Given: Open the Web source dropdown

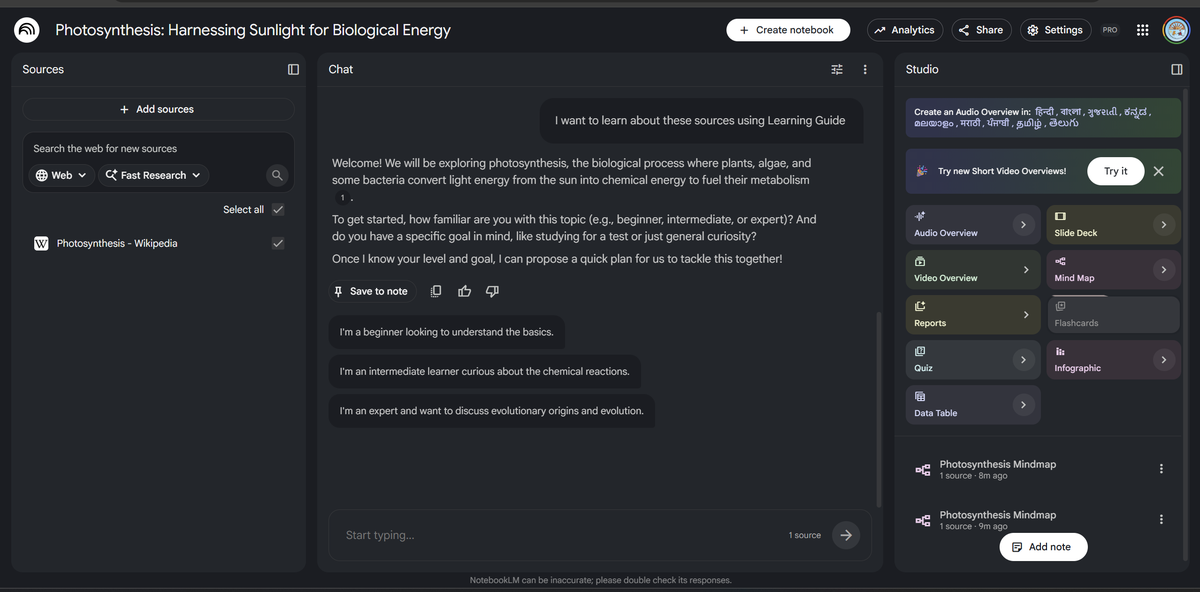Looking at the screenshot, I should point(61,175).
